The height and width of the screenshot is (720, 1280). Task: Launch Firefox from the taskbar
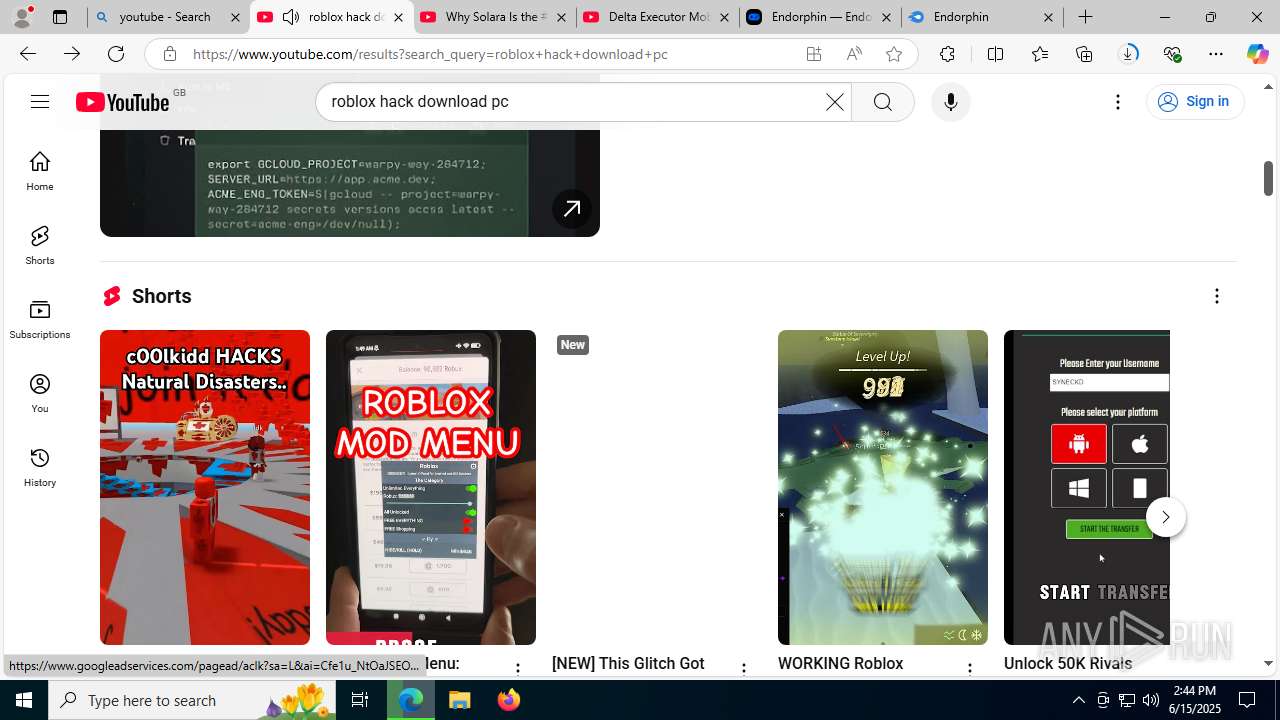tap(509, 700)
